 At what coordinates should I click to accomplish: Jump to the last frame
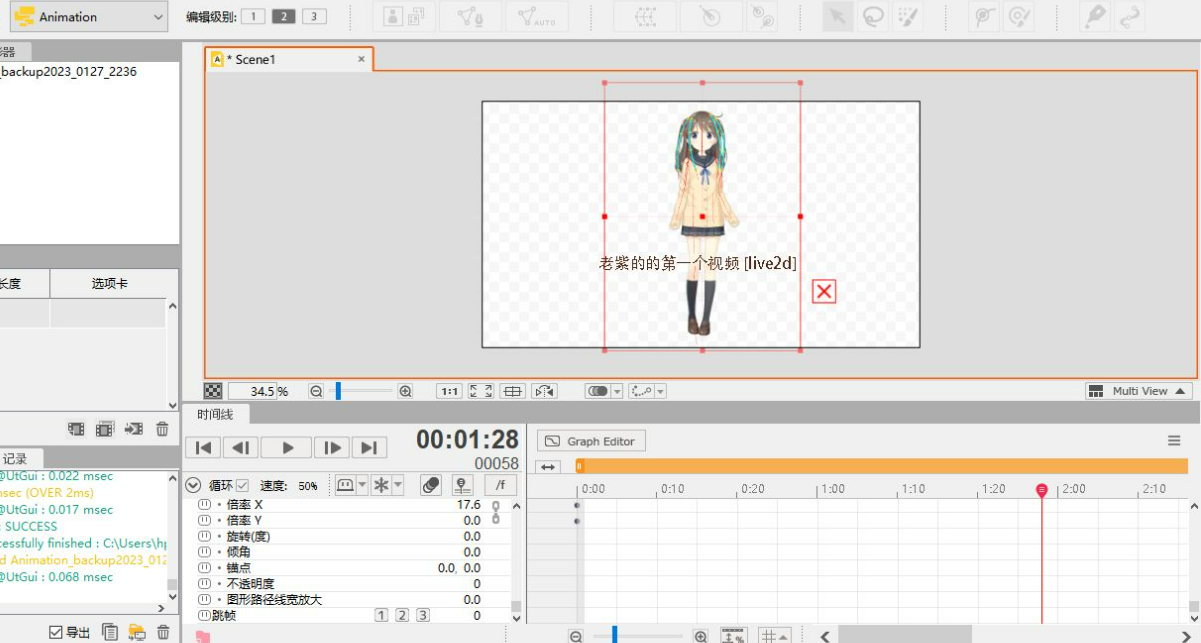(x=369, y=448)
